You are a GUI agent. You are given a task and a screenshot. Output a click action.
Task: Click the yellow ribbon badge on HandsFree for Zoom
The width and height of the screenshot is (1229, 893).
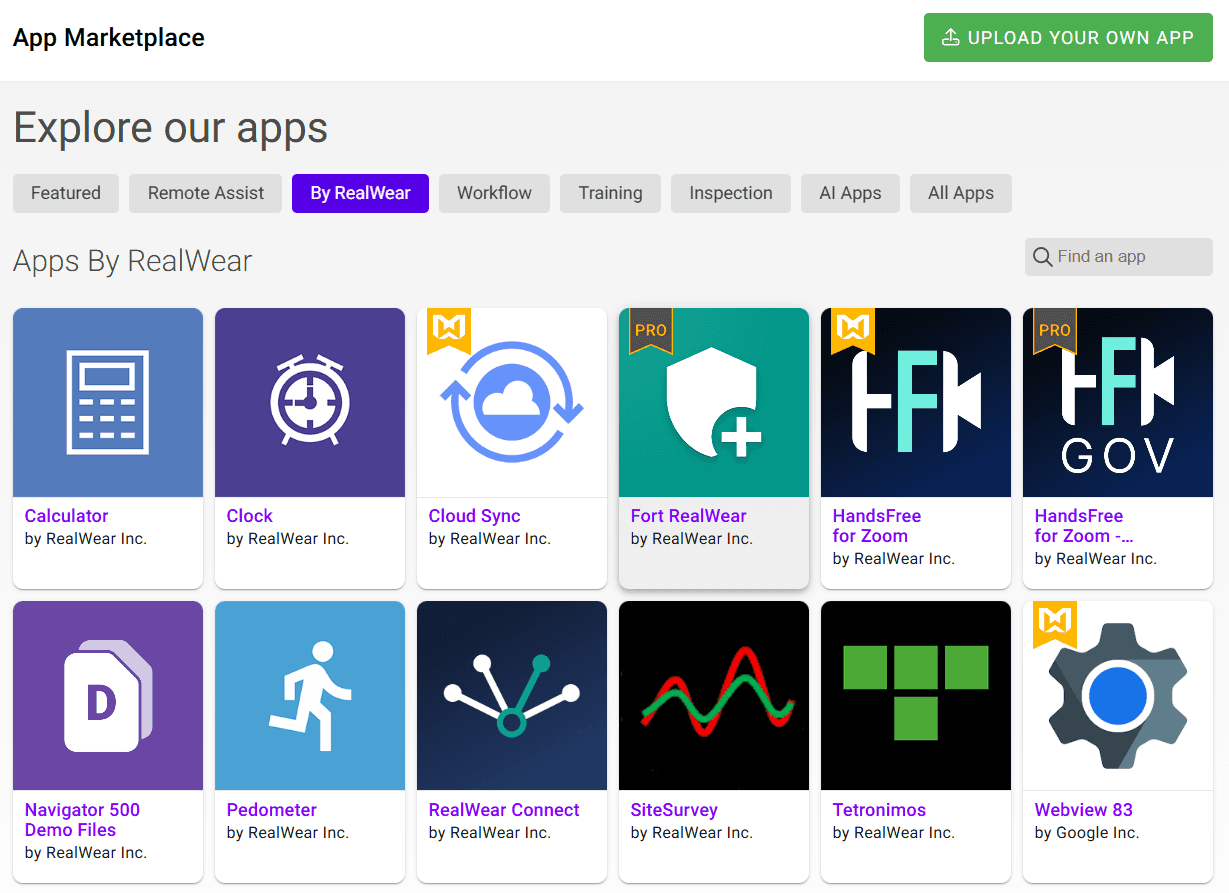(x=852, y=330)
